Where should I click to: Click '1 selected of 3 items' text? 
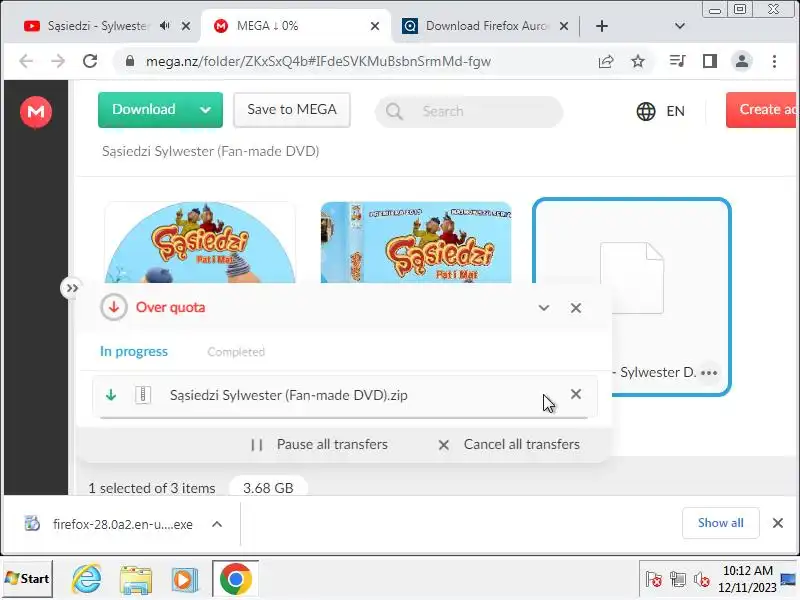pos(152,488)
